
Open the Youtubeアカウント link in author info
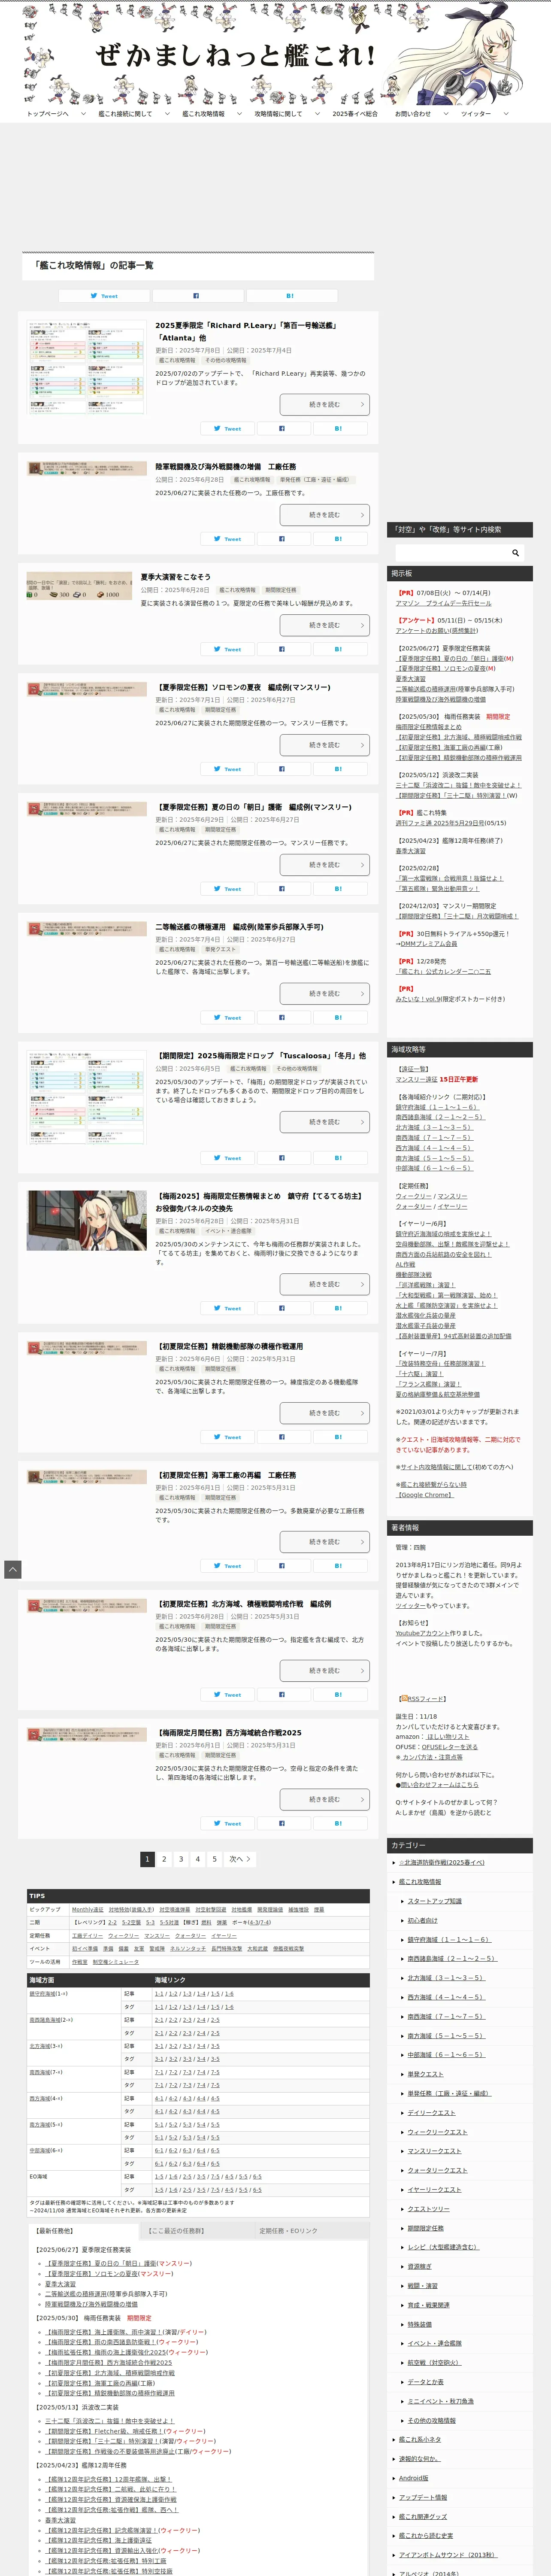point(423,1633)
